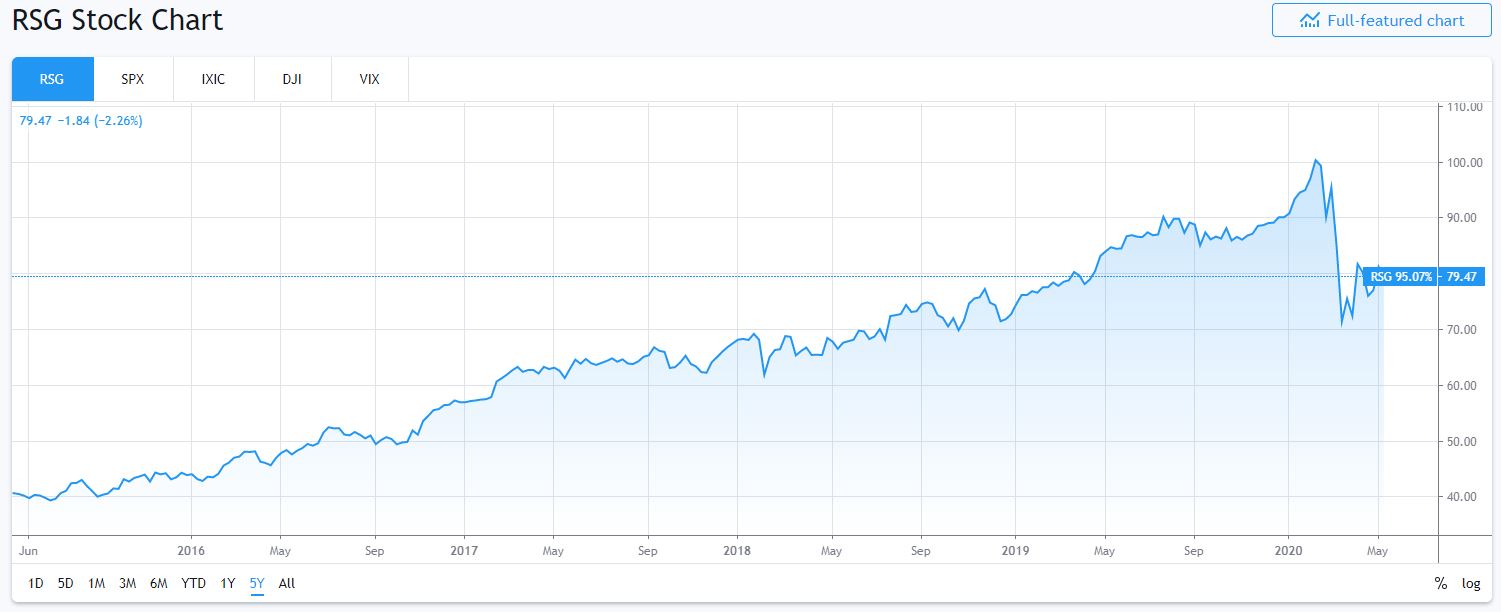Switch range to YTD

point(193,583)
